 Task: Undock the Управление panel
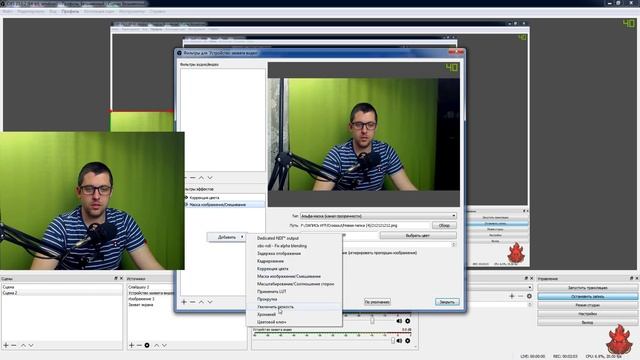pyautogui.click(x=632, y=278)
